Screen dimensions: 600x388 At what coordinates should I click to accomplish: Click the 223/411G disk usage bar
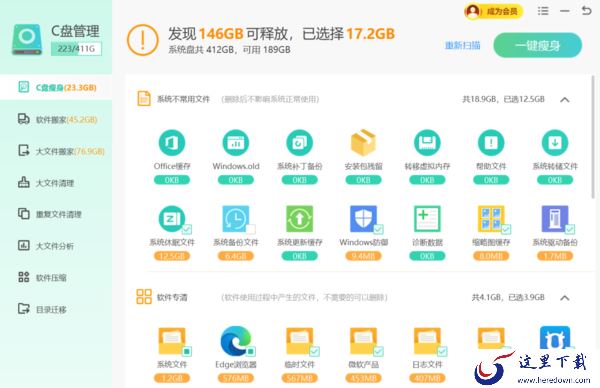point(76,49)
